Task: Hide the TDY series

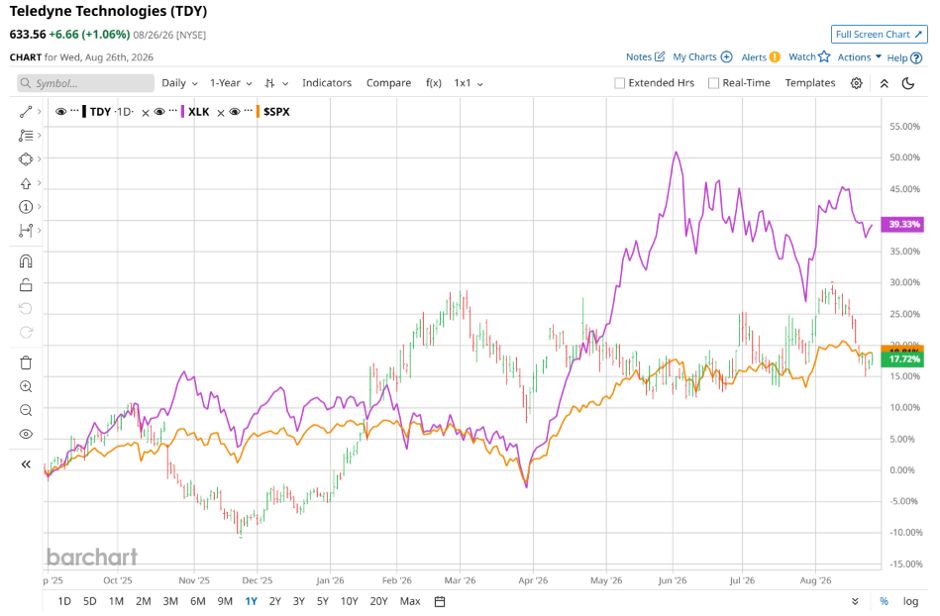Action: (x=61, y=112)
